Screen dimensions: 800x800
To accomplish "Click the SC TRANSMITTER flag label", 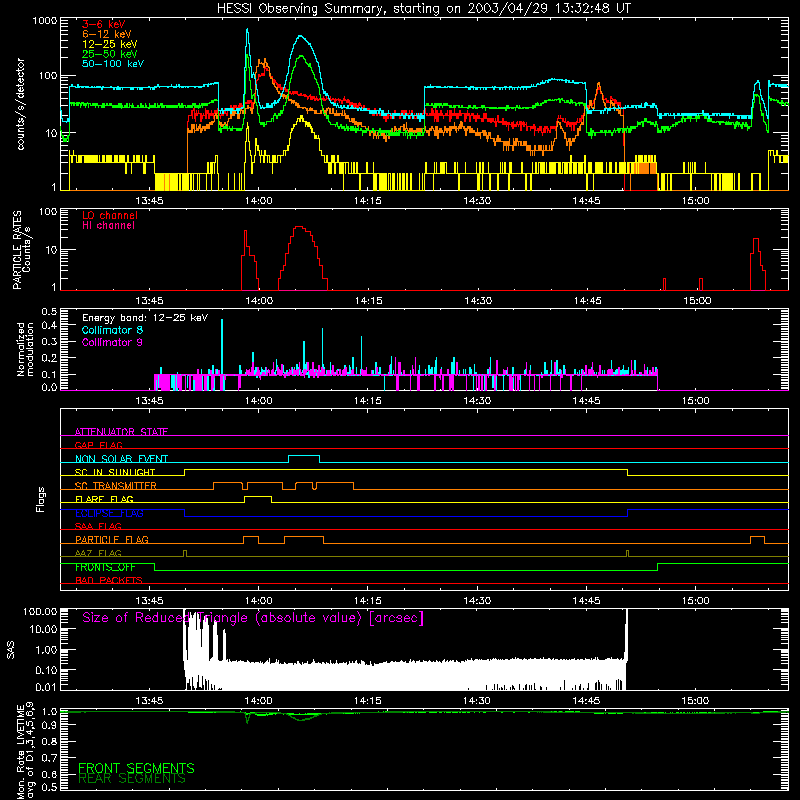I will click(x=116, y=486).
